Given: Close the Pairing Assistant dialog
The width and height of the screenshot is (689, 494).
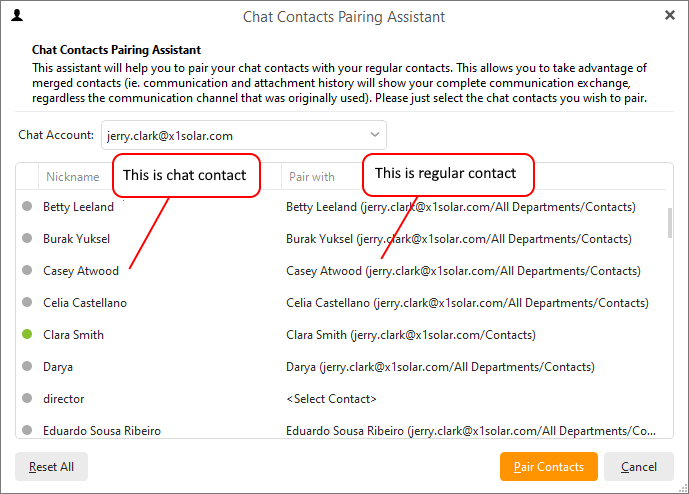Looking at the screenshot, I should point(670,15).
